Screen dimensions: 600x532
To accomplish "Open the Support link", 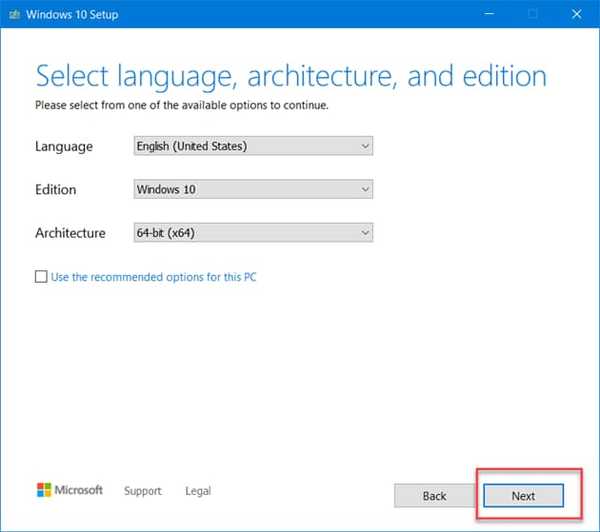I will (x=143, y=491).
